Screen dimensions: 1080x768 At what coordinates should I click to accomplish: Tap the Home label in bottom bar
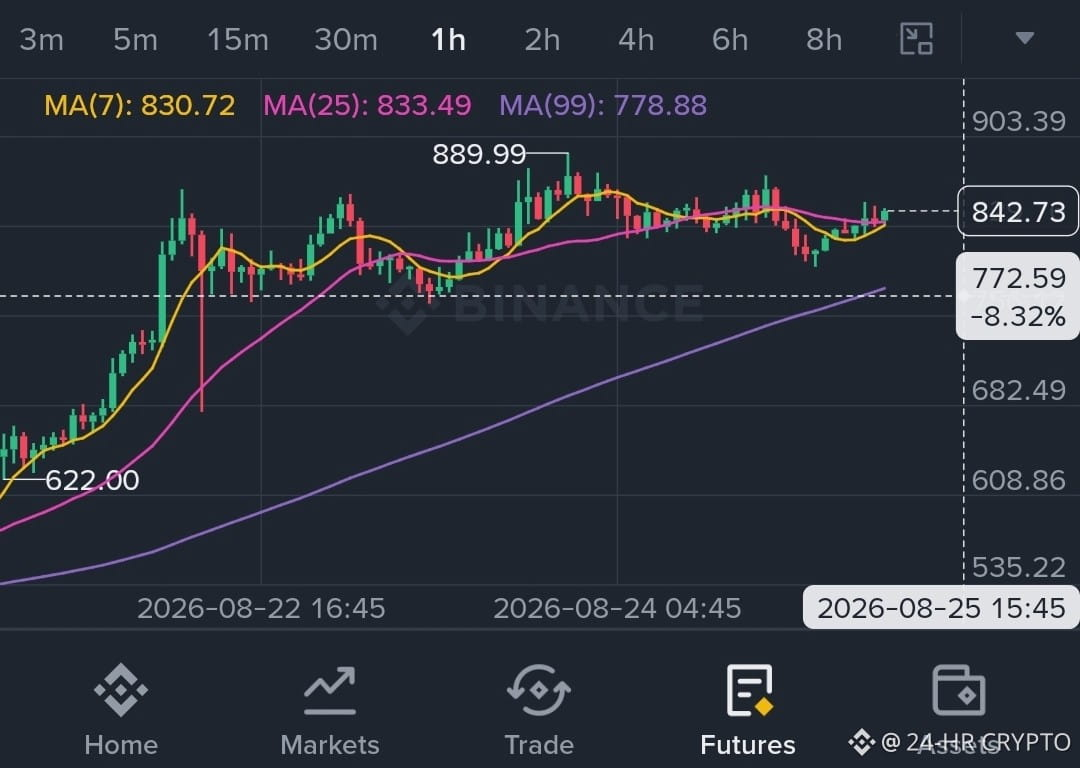coord(121,745)
